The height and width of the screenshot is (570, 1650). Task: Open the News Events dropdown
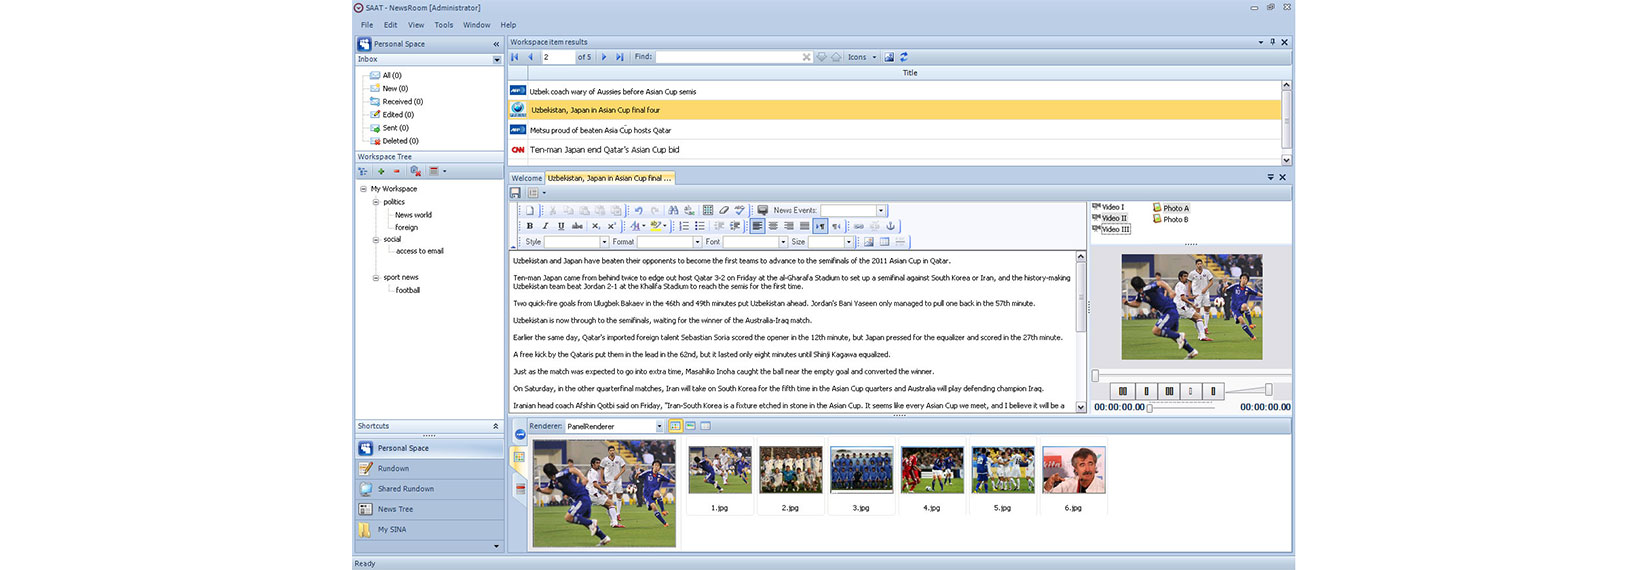coord(881,211)
